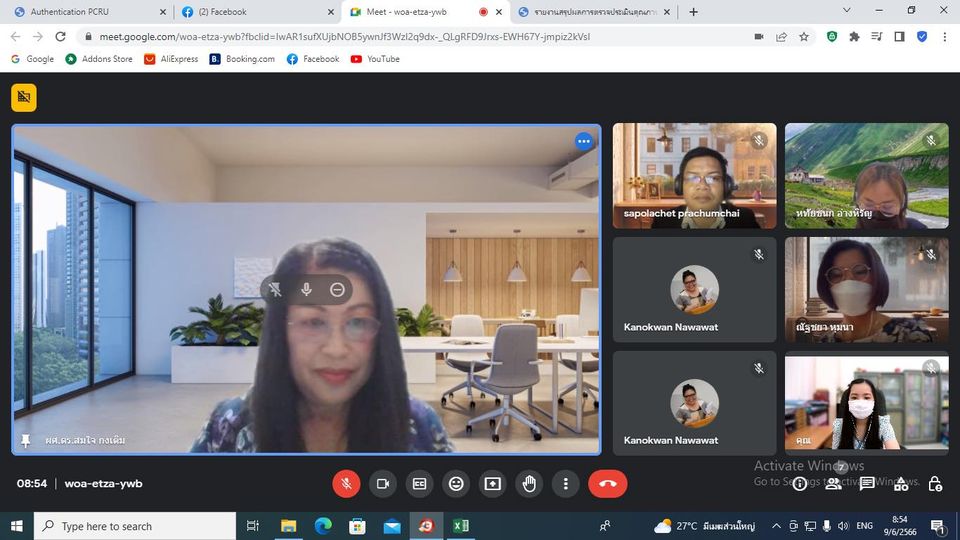Click the sapolachet prachumchai video tile

(694, 175)
